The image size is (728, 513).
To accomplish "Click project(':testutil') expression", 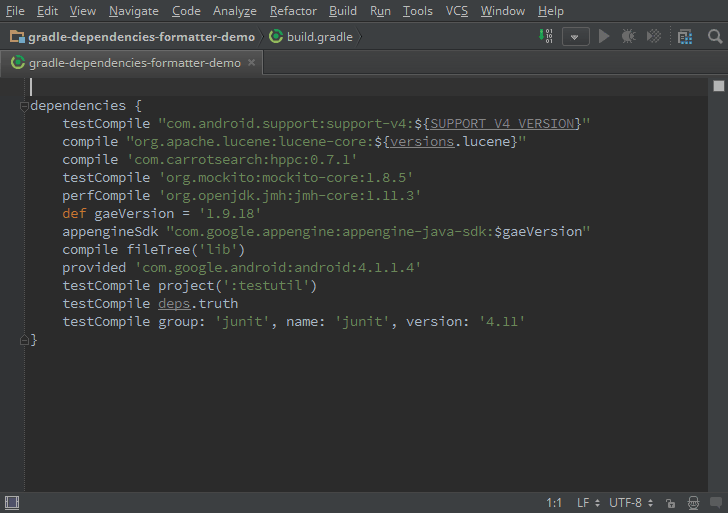I will click(237, 286).
